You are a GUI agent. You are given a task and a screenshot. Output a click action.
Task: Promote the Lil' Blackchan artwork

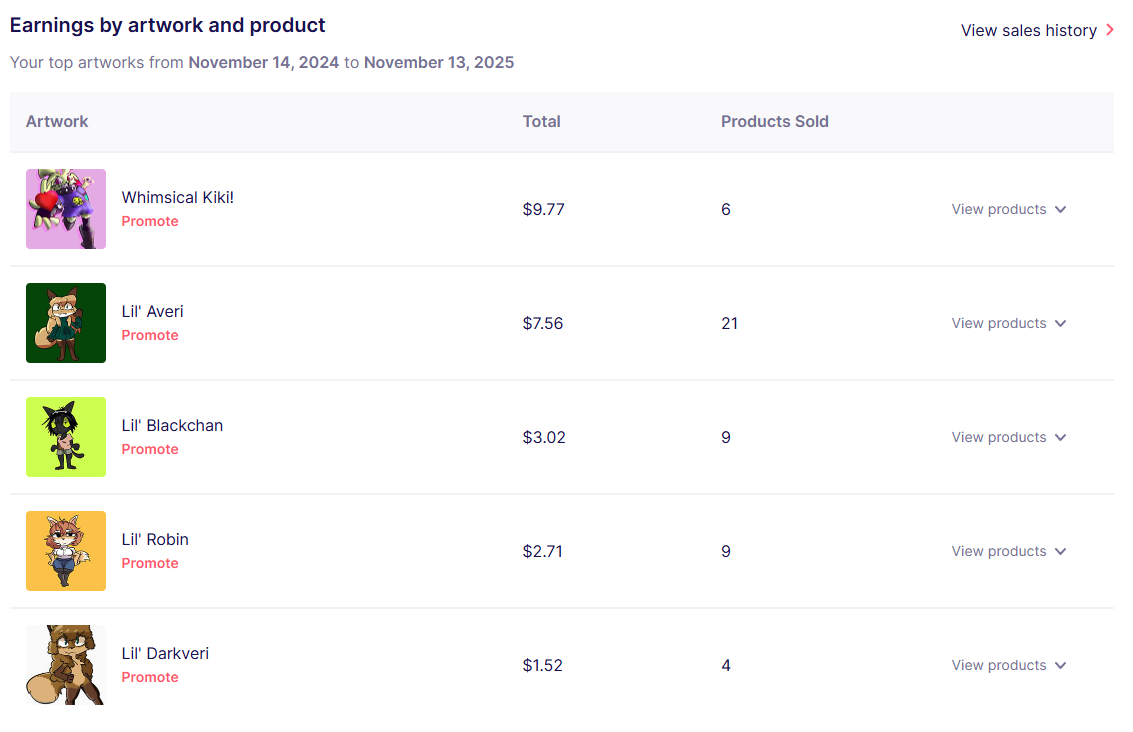(x=150, y=449)
